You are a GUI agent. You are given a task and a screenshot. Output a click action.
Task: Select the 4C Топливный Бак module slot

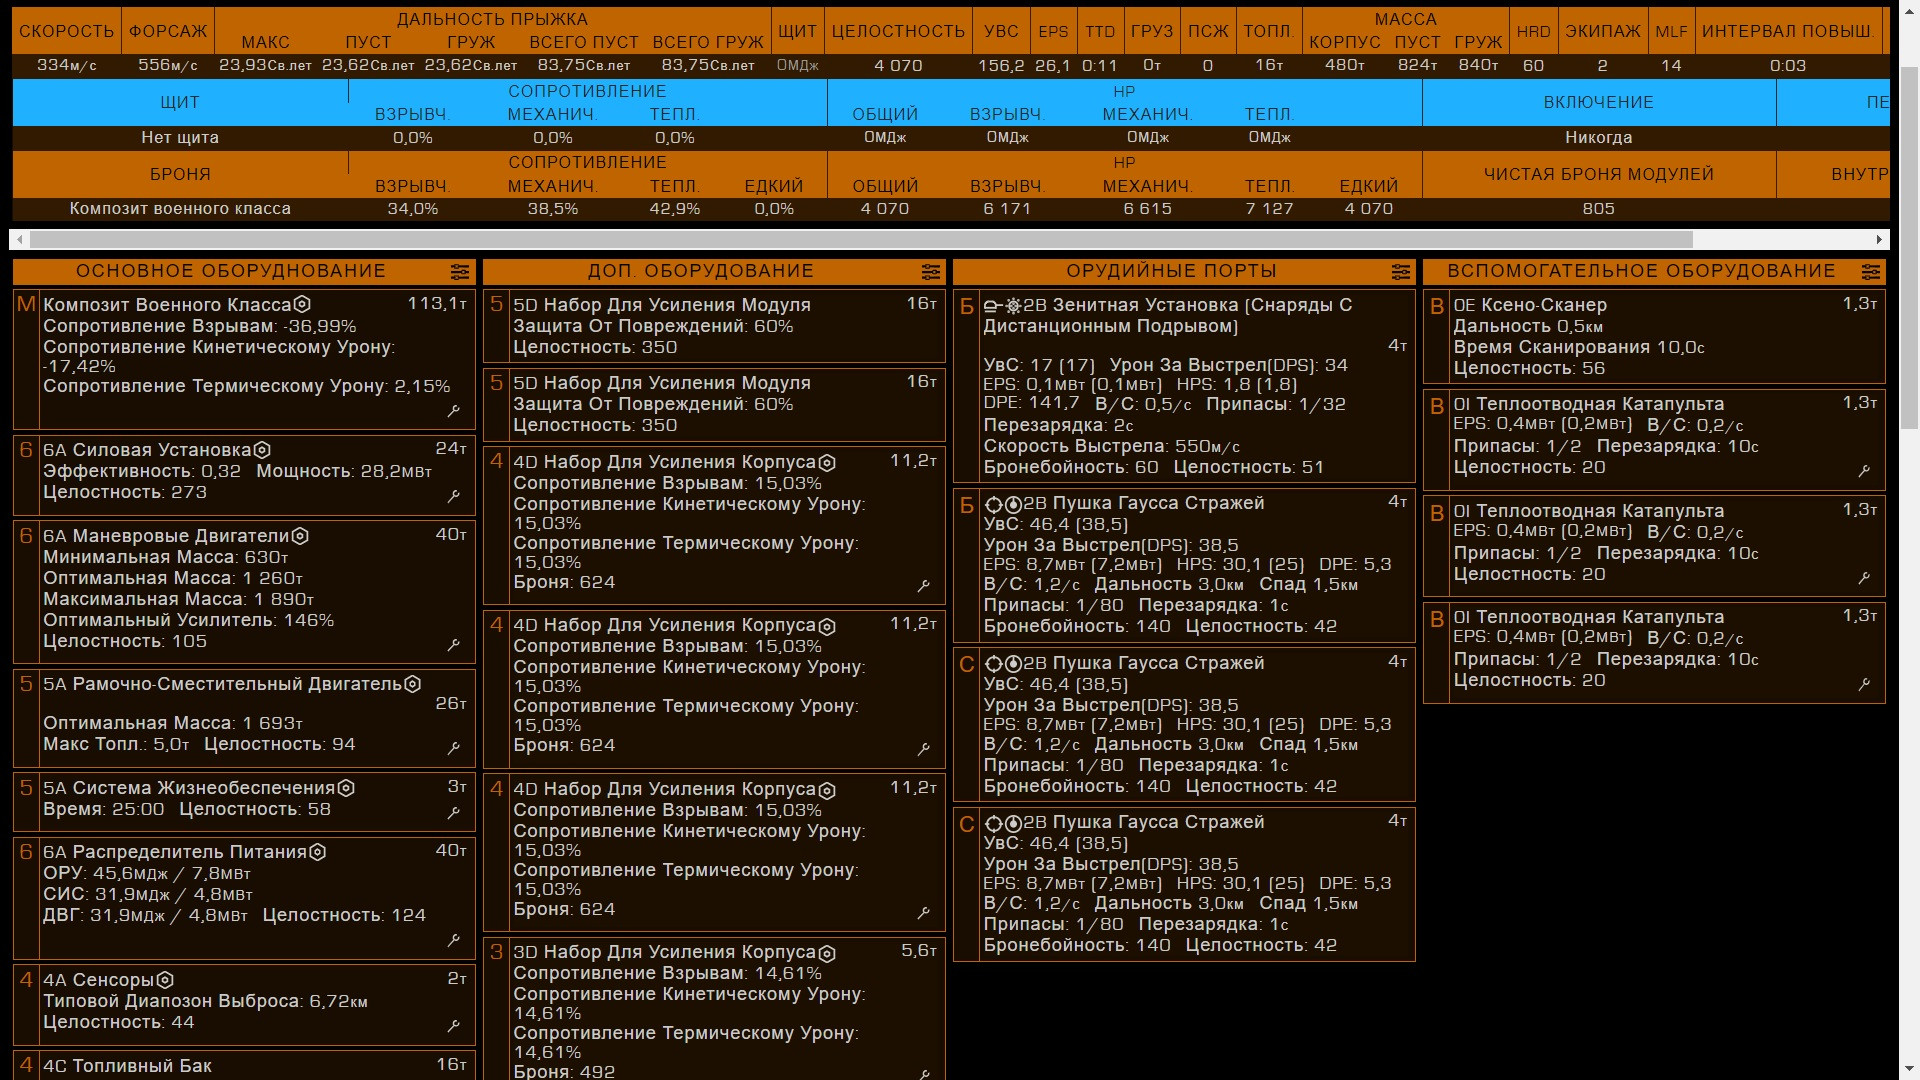(243, 1066)
